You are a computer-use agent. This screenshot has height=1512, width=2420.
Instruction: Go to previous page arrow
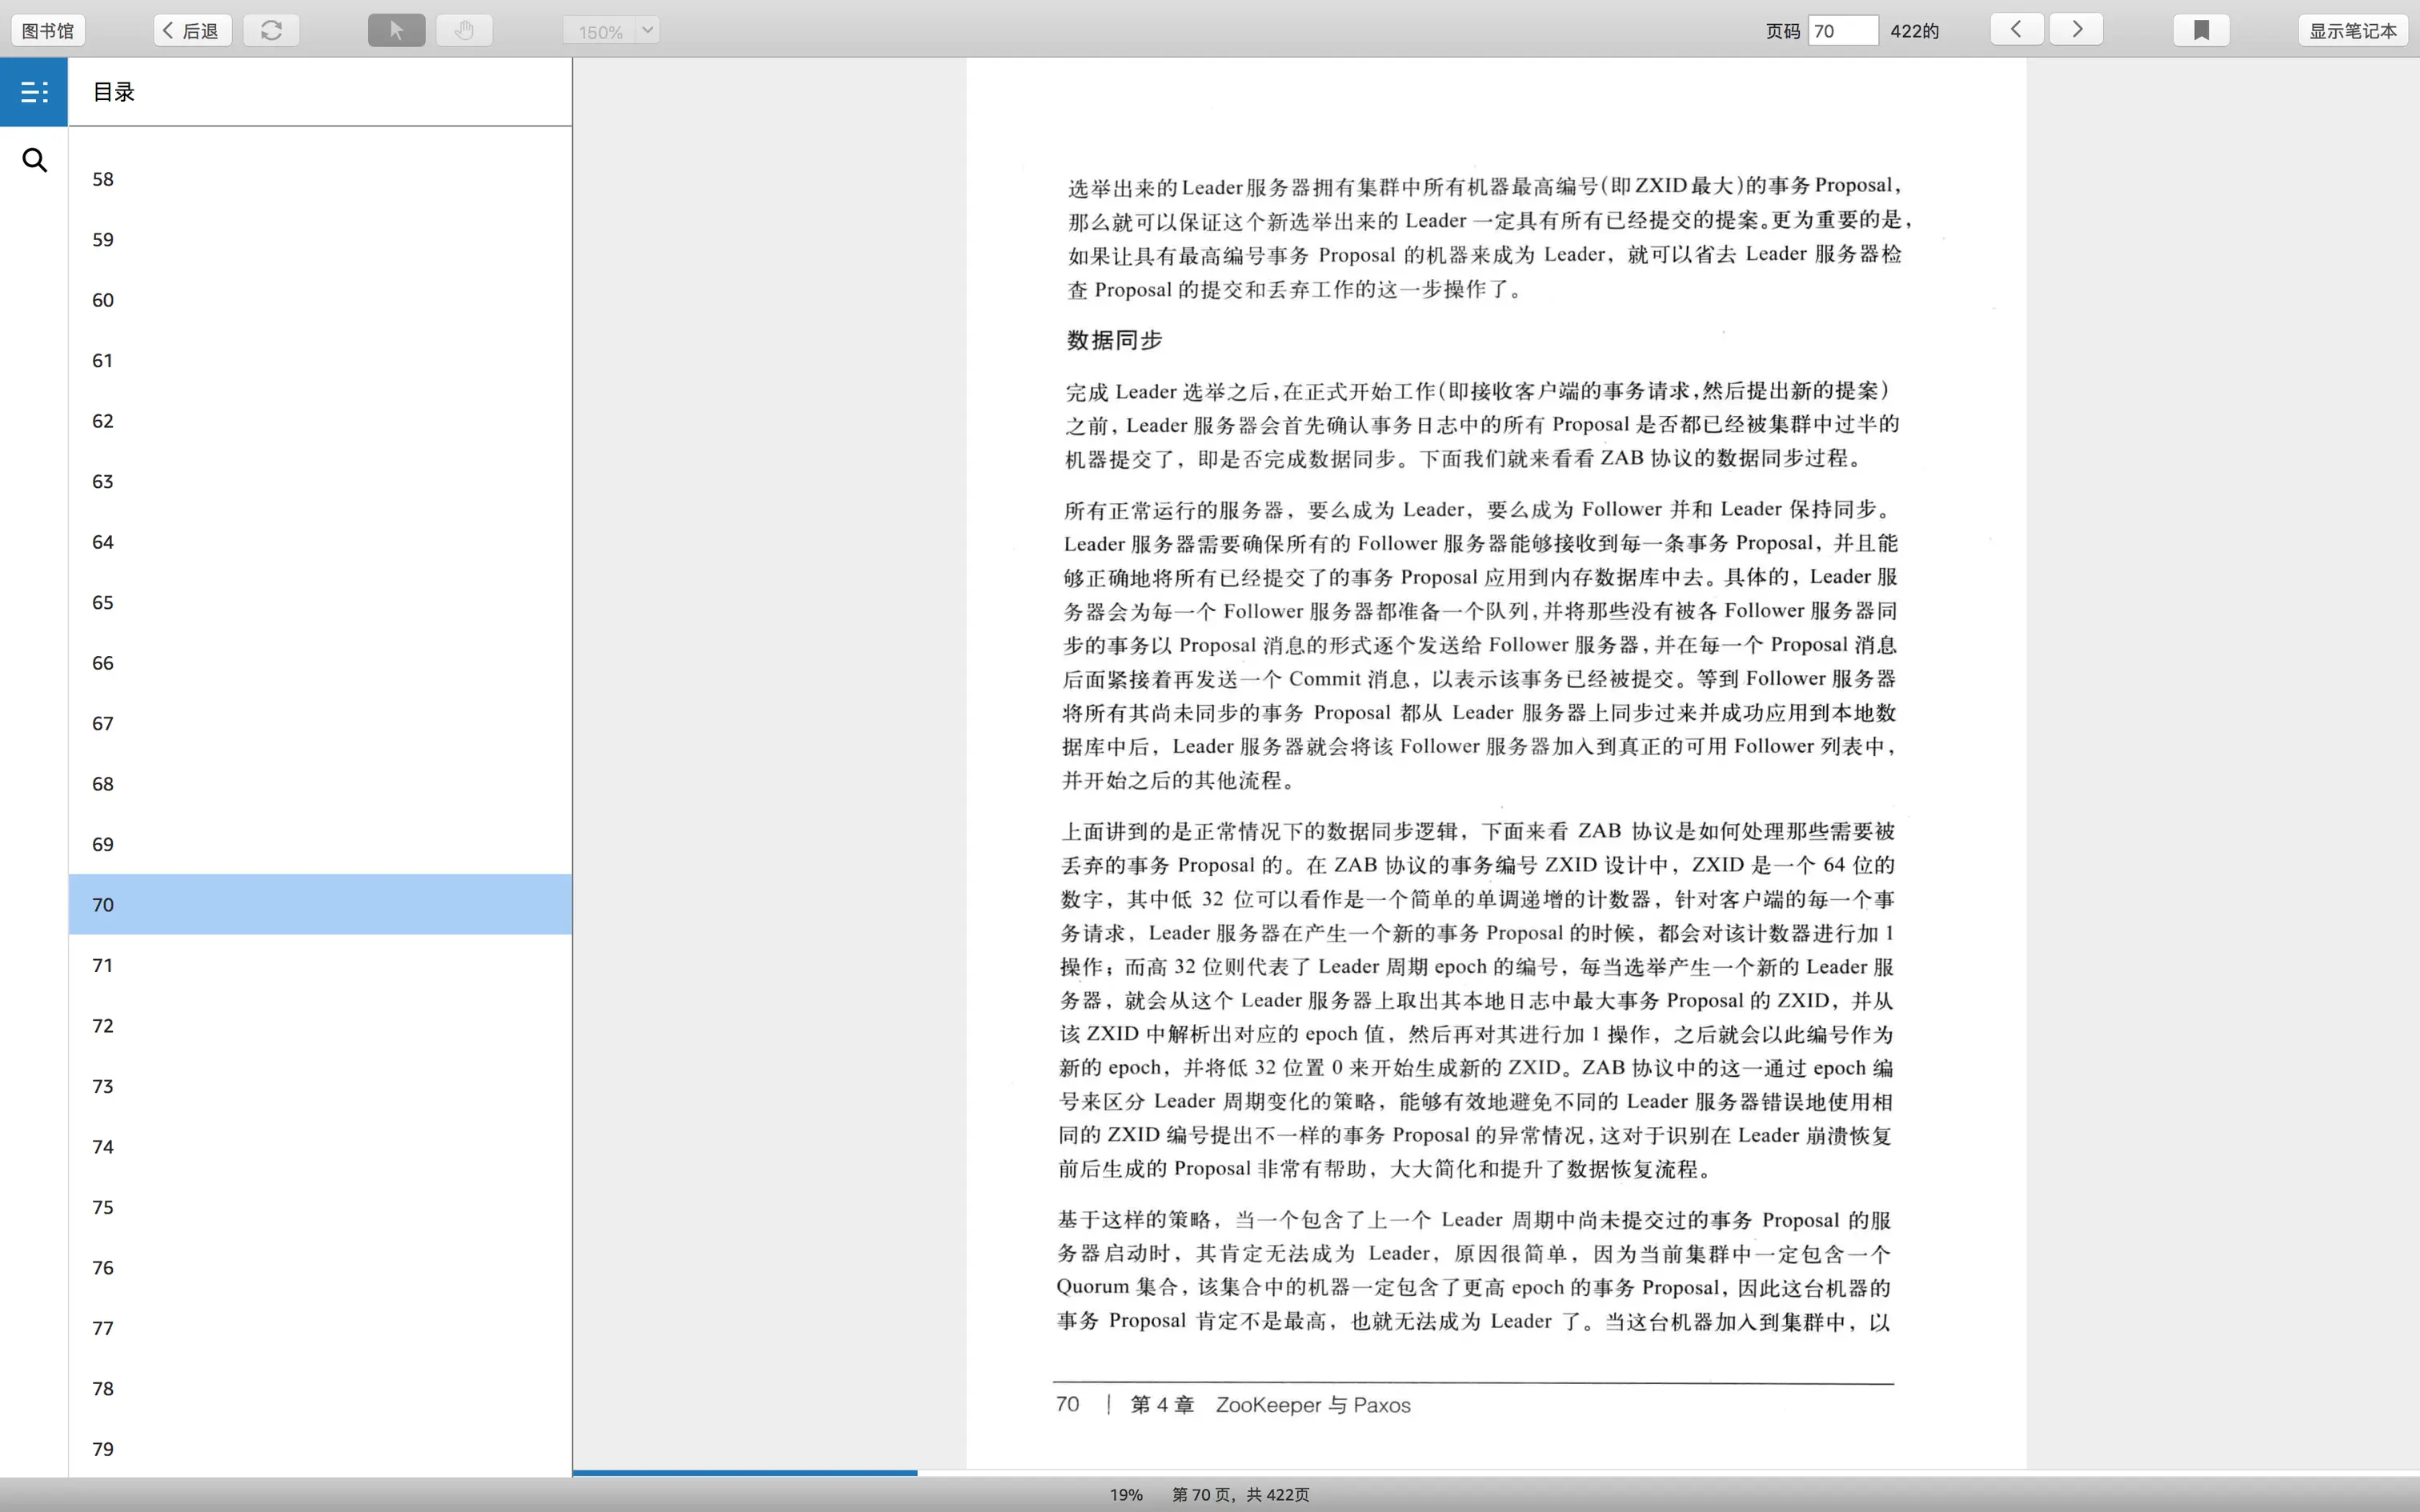[x=2016, y=29]
